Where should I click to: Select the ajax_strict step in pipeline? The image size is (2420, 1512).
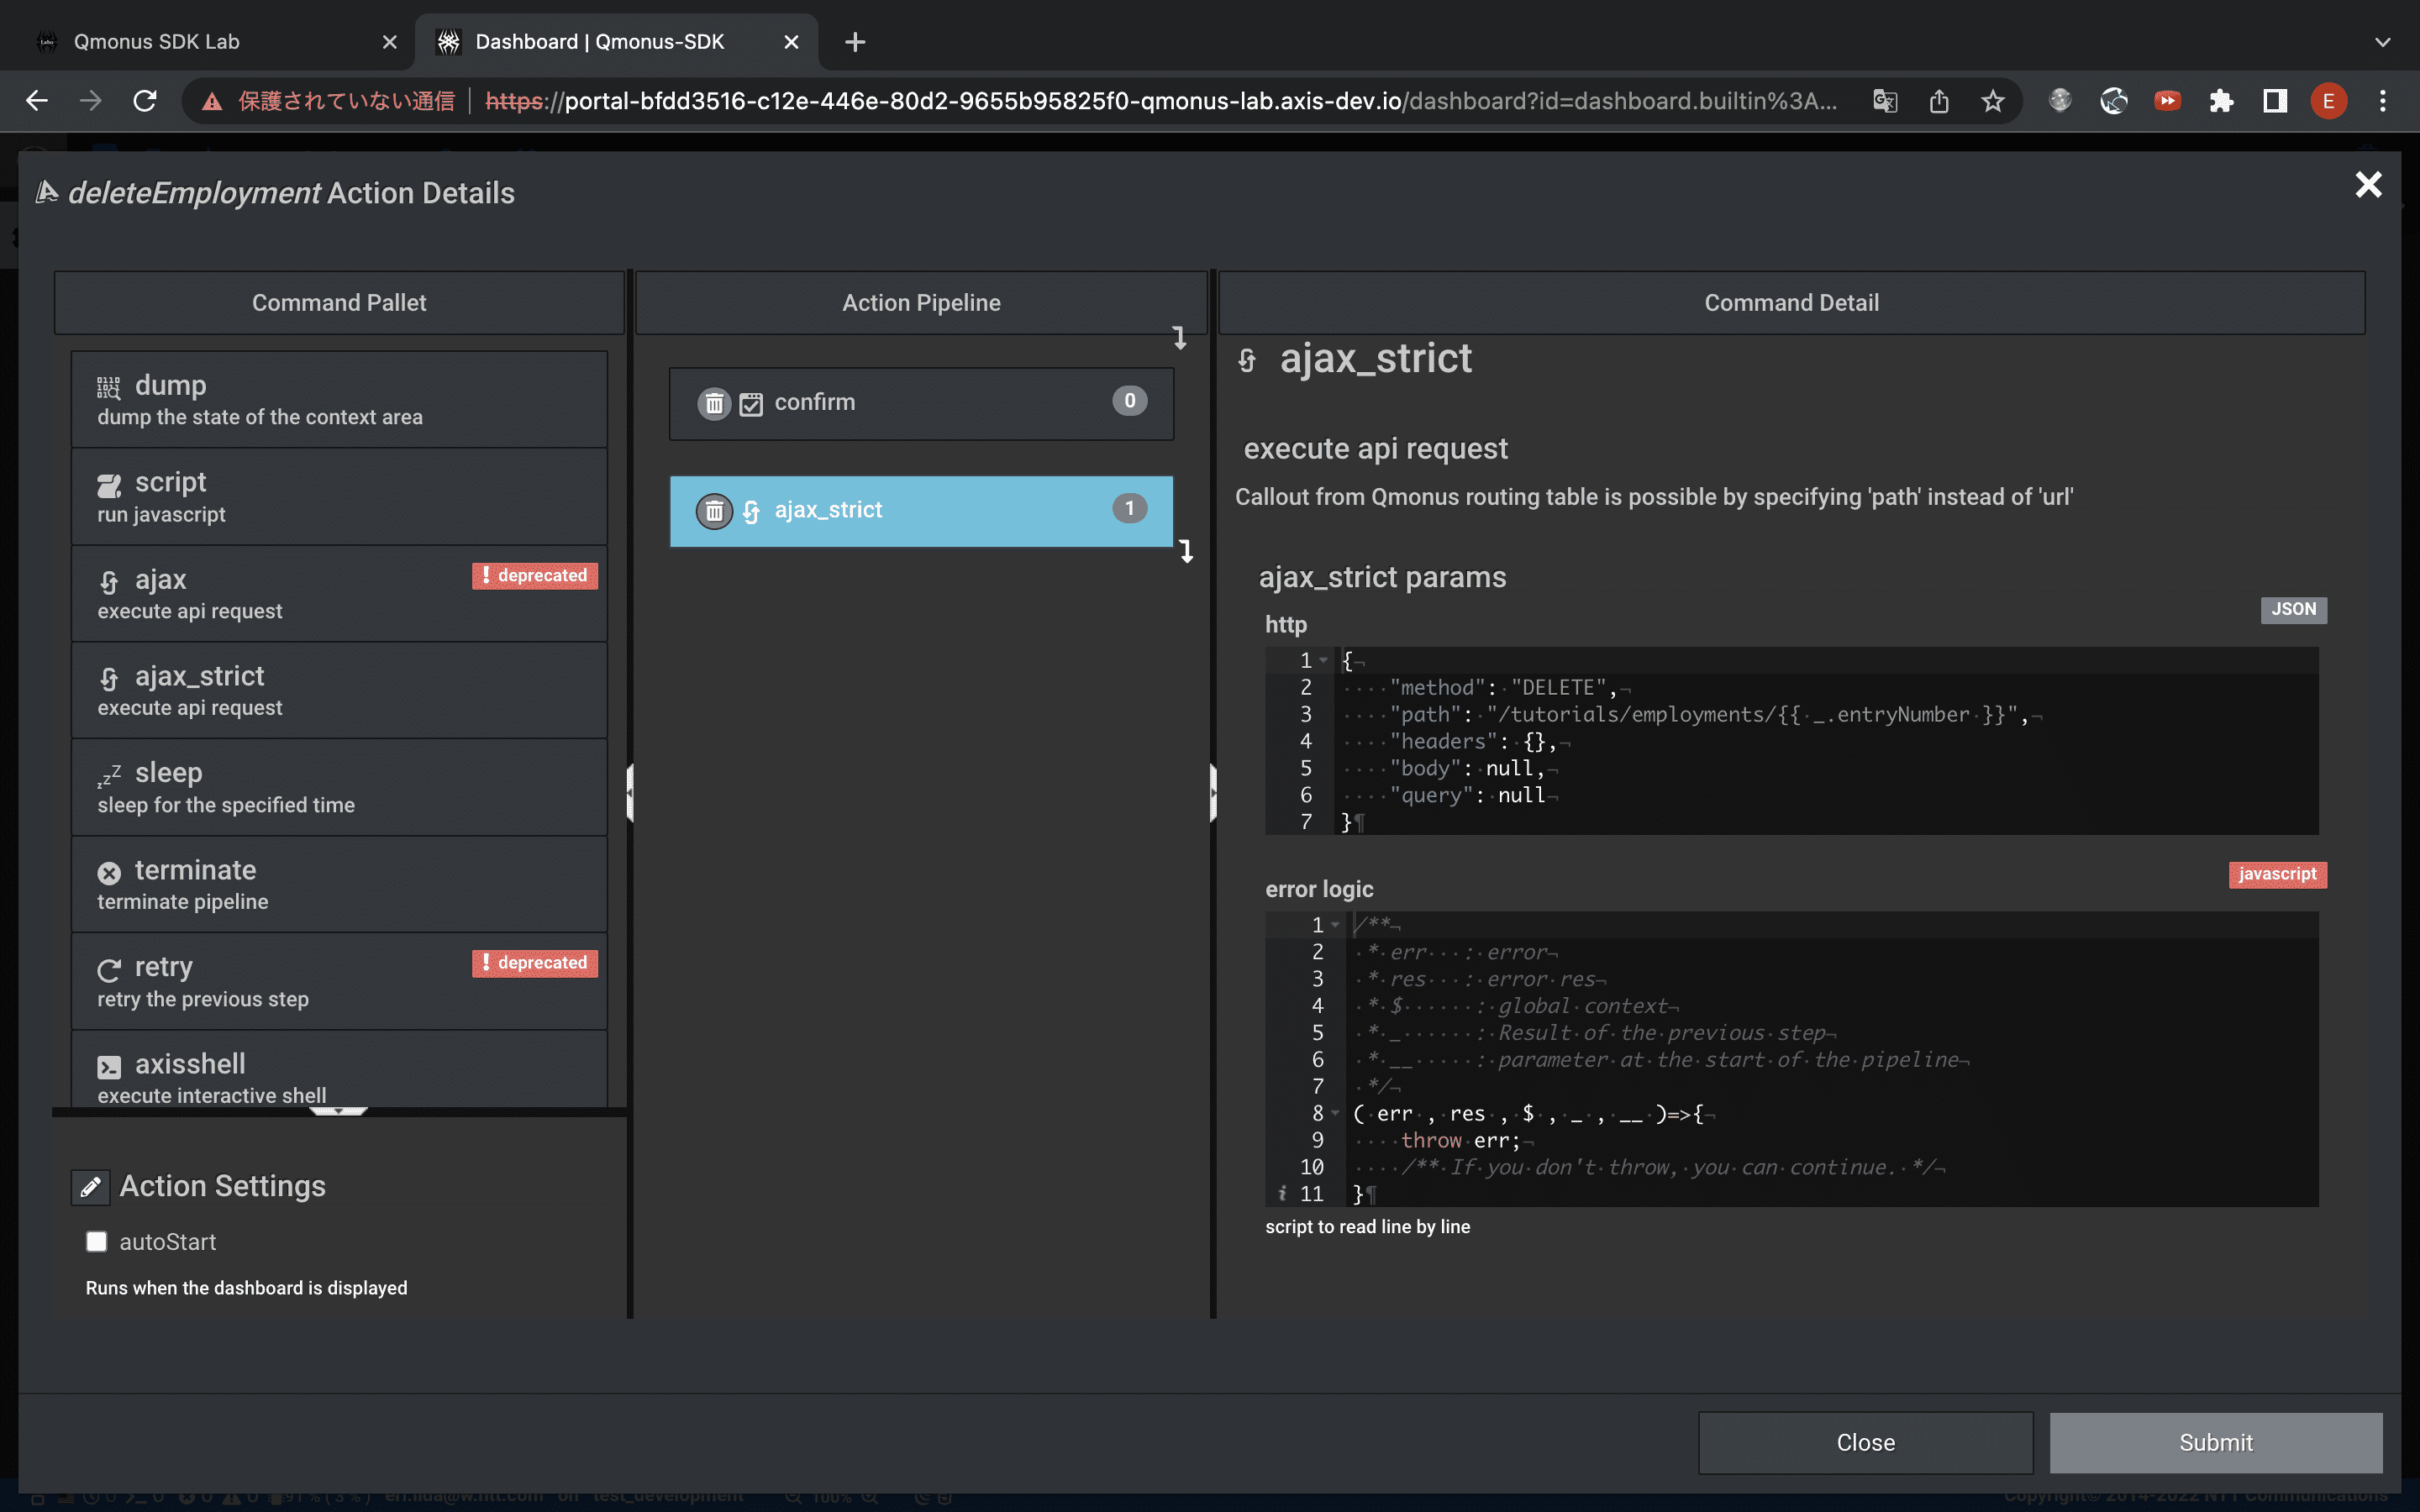921,511
